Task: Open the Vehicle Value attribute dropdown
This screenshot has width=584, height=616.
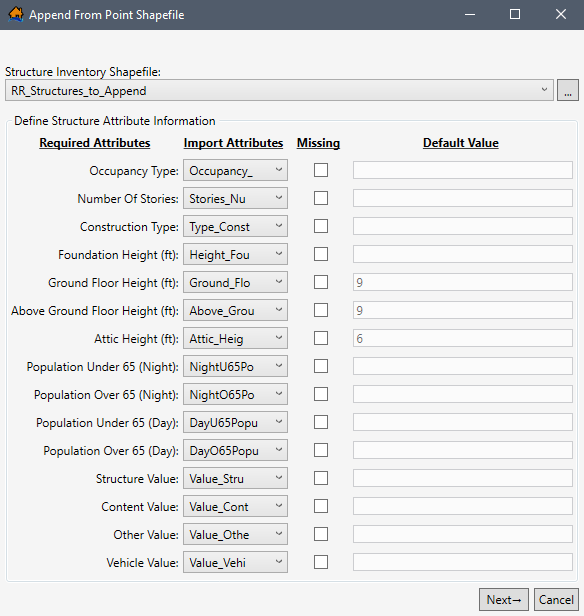Action: (235, 562)
